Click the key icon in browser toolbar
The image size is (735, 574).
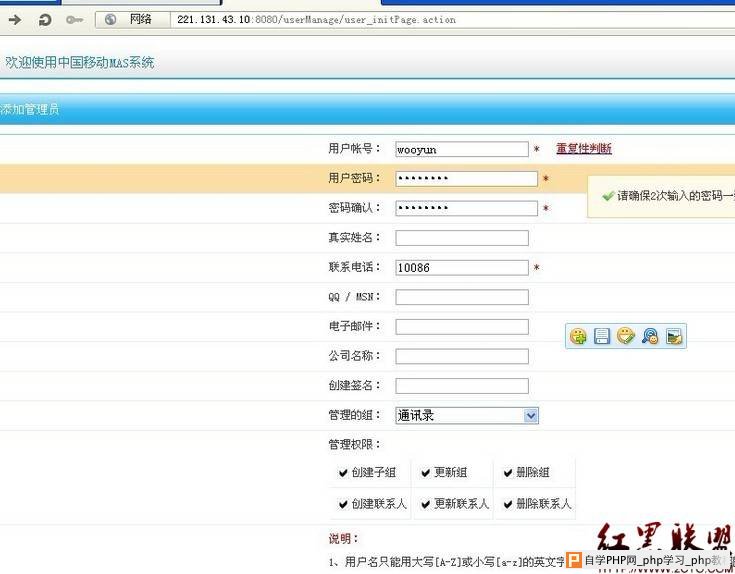pos(74,20)
